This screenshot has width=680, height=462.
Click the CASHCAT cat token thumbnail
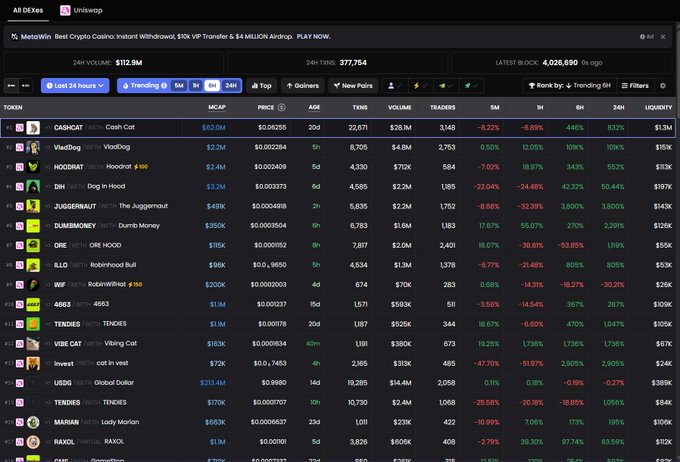(x=33, y=128)
